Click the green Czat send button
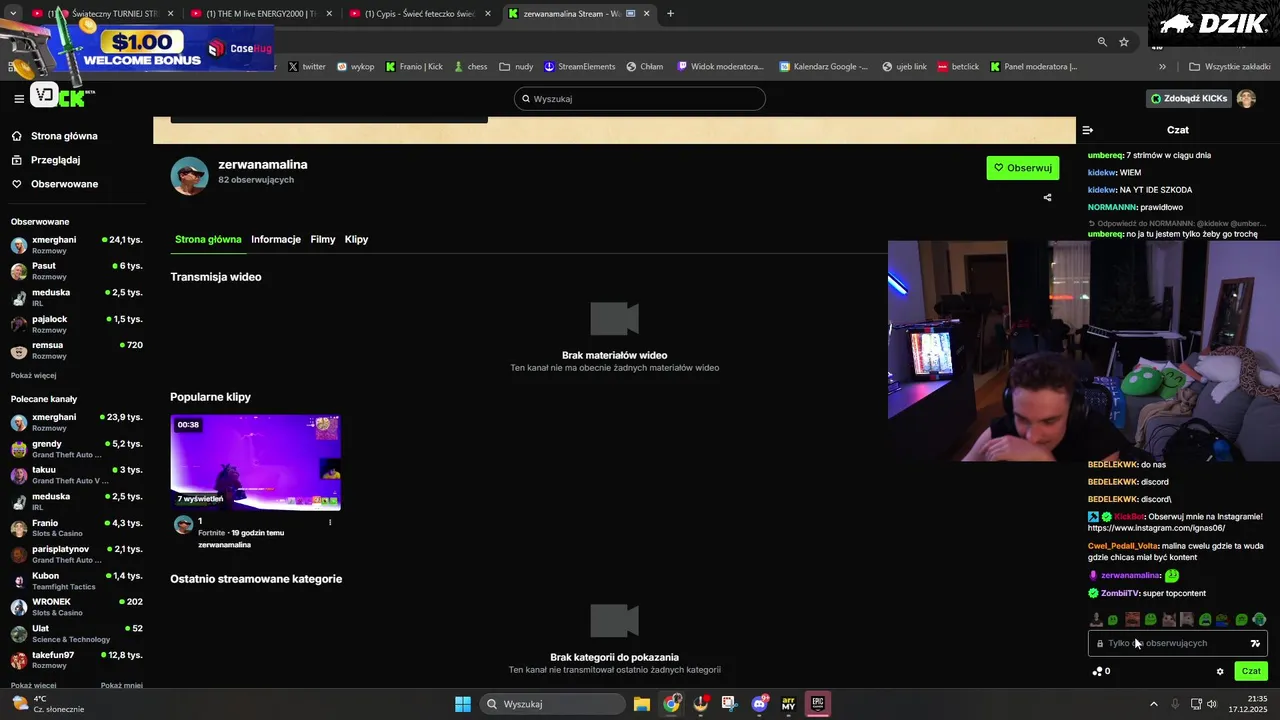Screen dimensions: 1280x720 (x=1251, y=671)
